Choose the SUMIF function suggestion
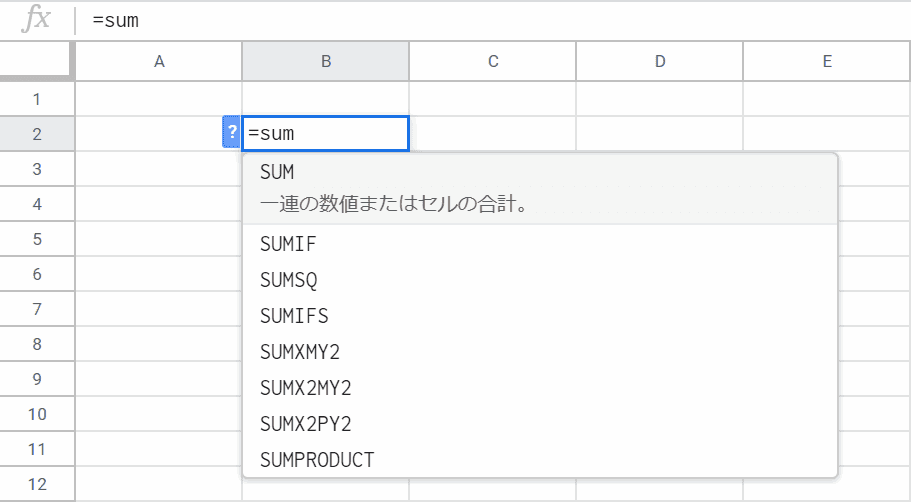The height and width of the screenshot is (502, 911). pyautogui.click(x=540, y=244)
